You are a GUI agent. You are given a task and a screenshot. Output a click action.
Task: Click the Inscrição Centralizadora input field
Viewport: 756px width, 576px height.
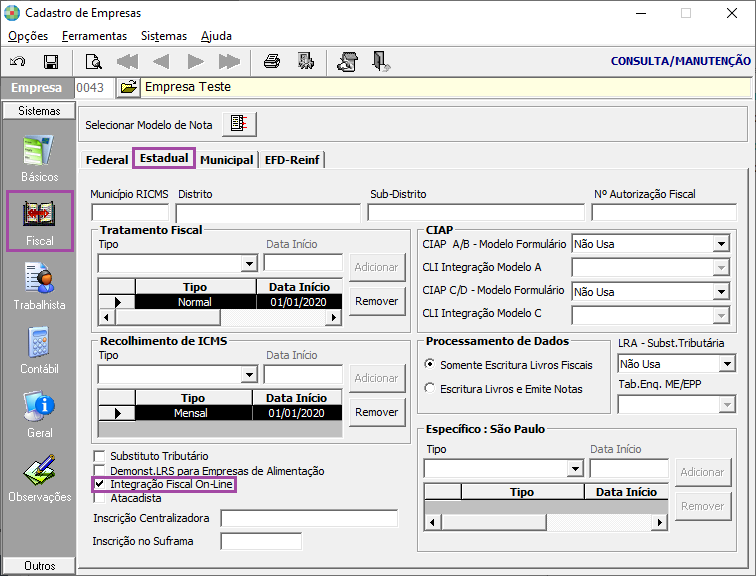click(x=309, y=518)
